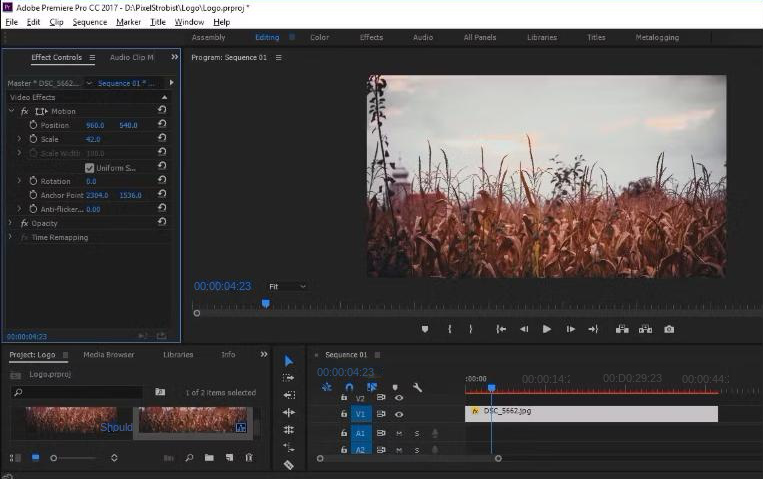
Task: Expand the Opacity effect section
Action: click(11, 223)
